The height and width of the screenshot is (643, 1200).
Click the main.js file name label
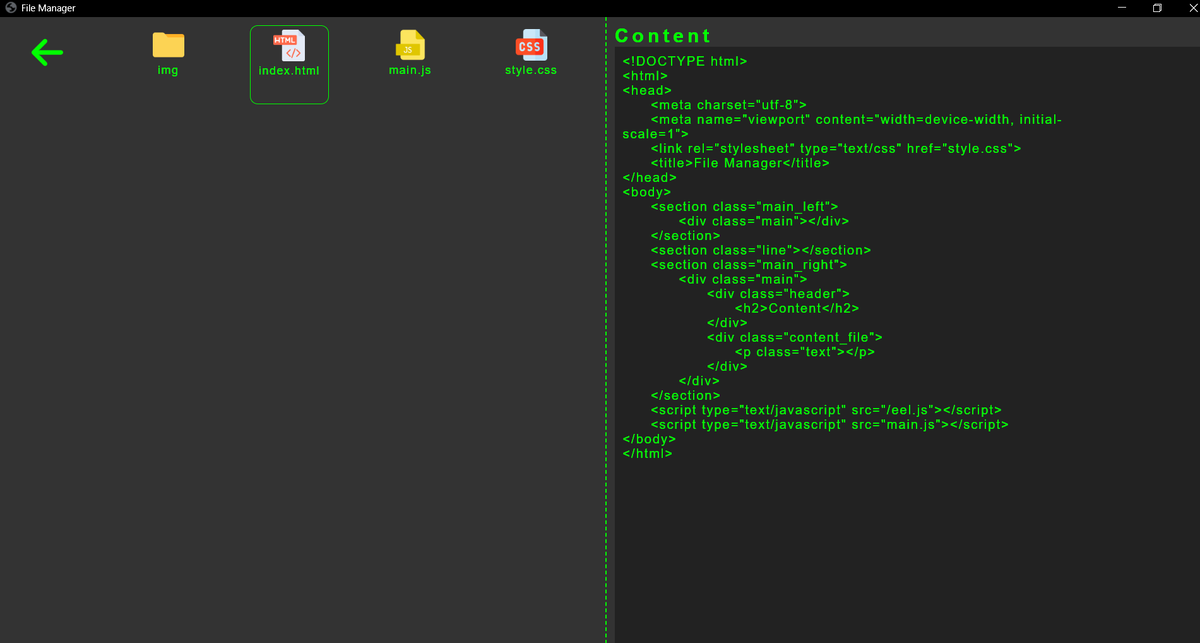point(410,71)
